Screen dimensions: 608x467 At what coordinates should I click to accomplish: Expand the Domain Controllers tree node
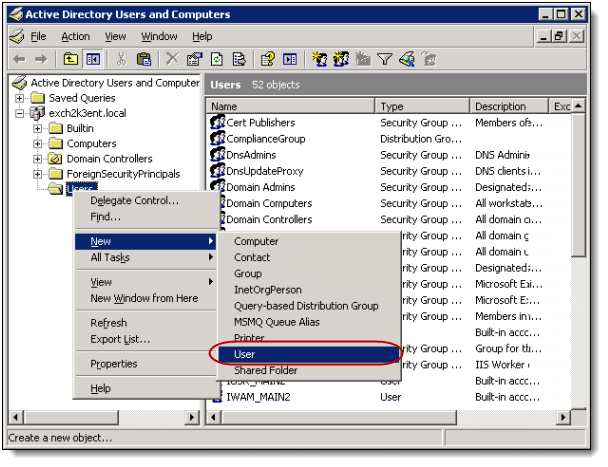[x=38, y=159]
